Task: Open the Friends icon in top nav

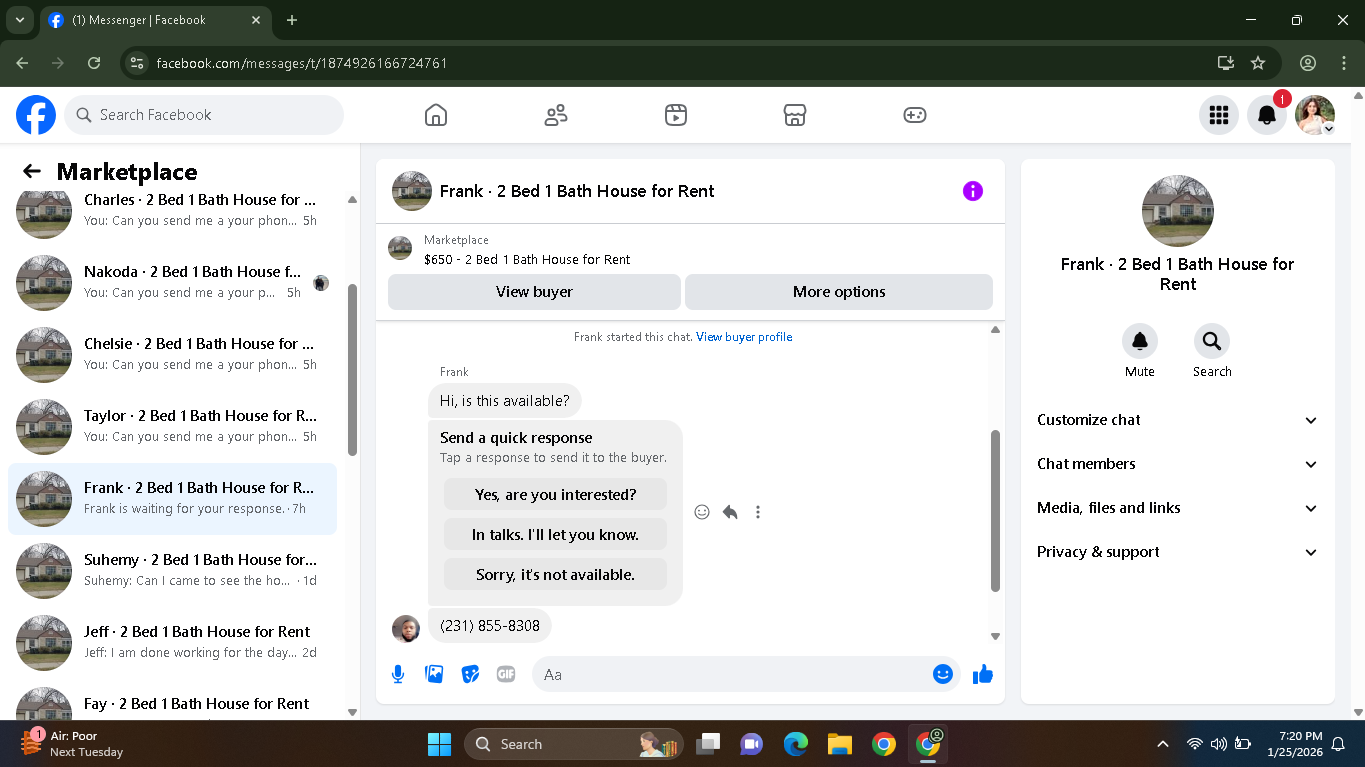Action: 556,115
